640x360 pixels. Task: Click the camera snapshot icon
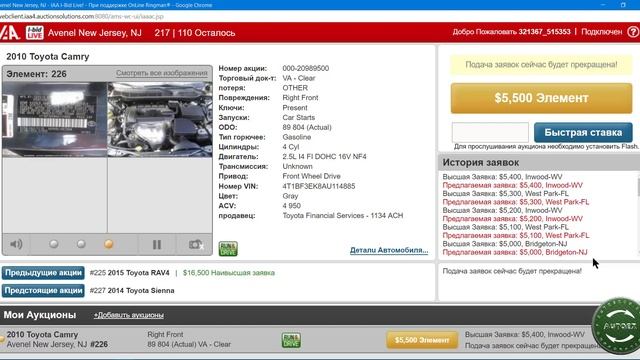[196, 244]
